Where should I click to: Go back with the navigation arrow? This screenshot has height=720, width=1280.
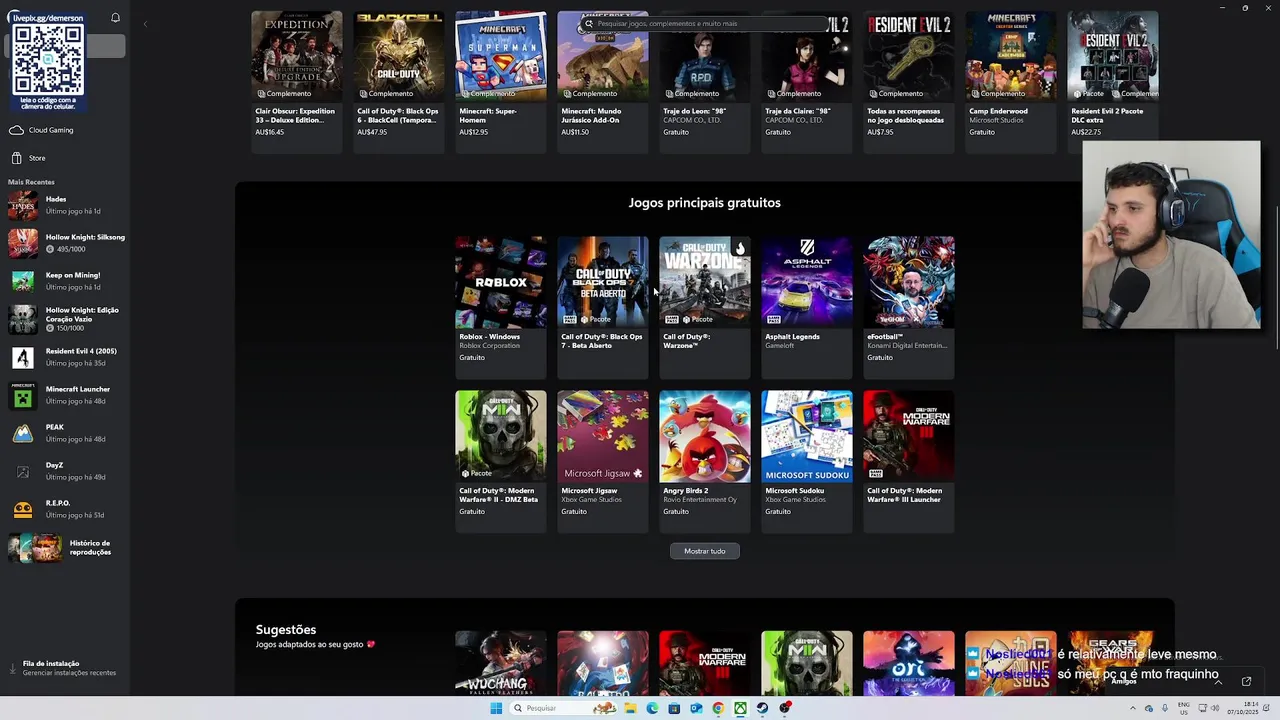145,24
